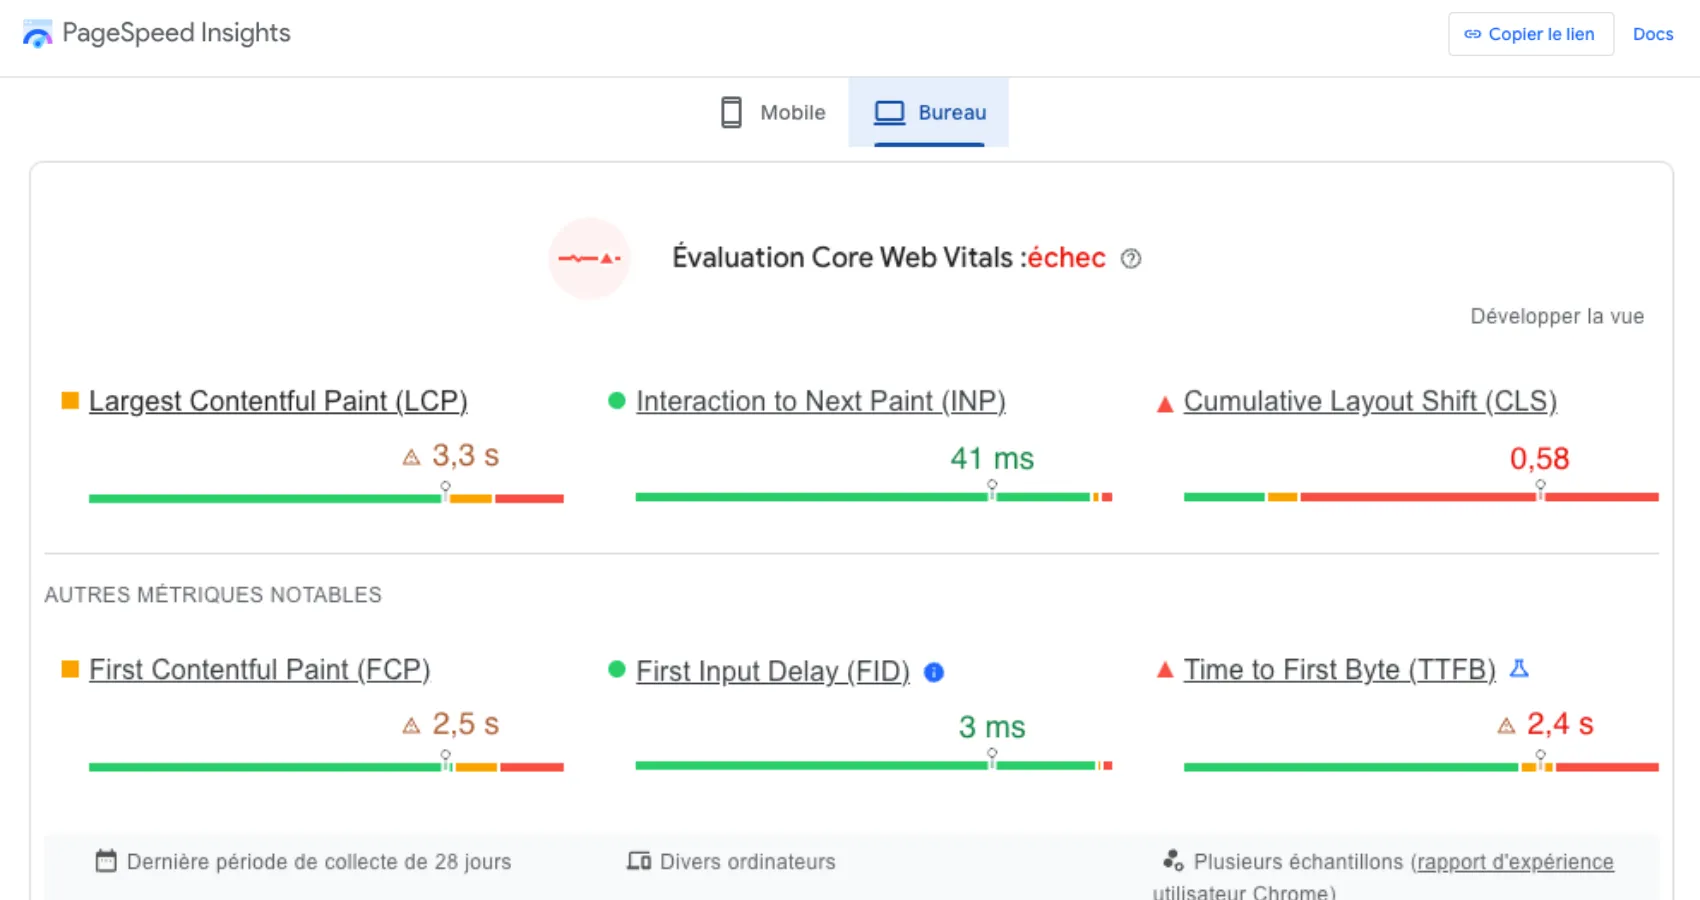
Task: Click the FID value 3 ms
Action: 992,727
